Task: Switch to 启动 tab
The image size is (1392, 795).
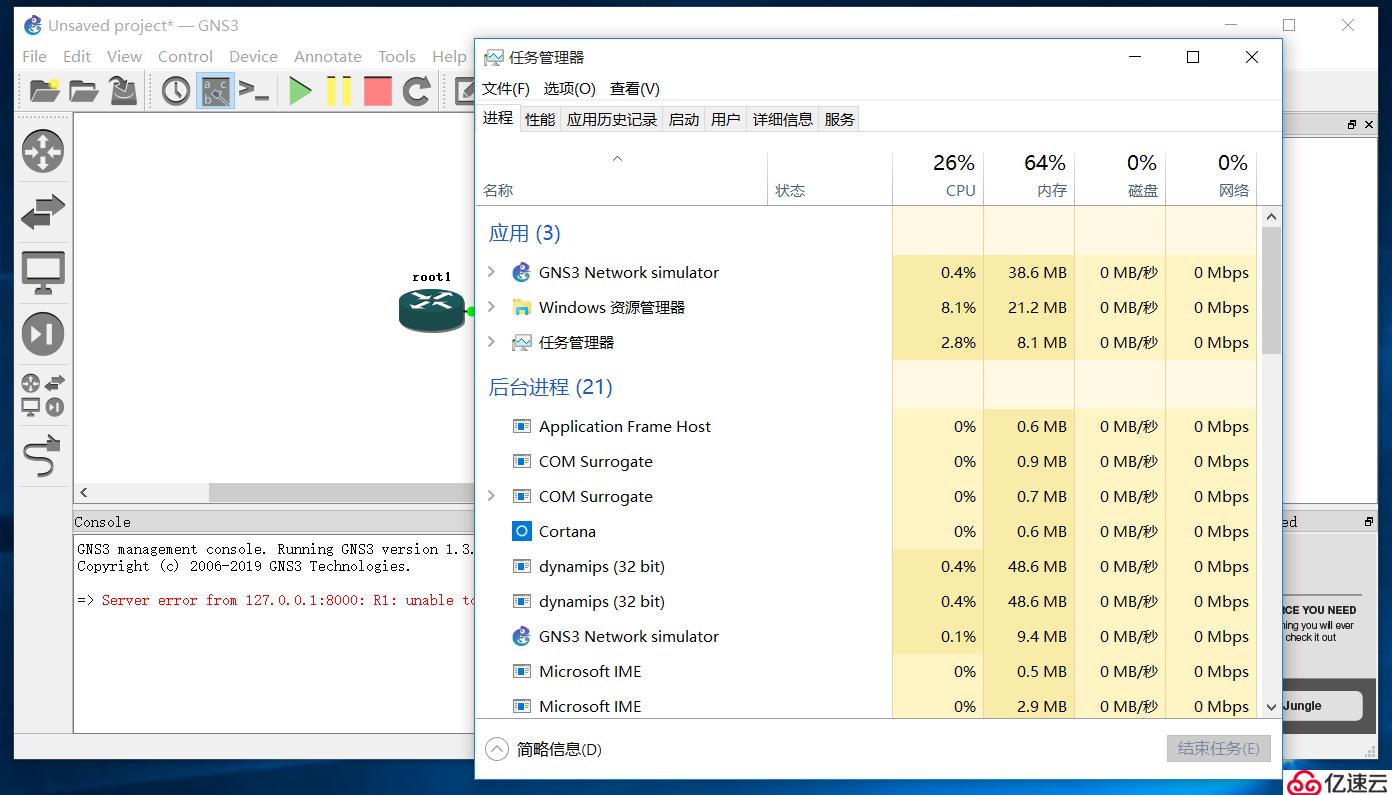Action: click(x=684, y=120)
